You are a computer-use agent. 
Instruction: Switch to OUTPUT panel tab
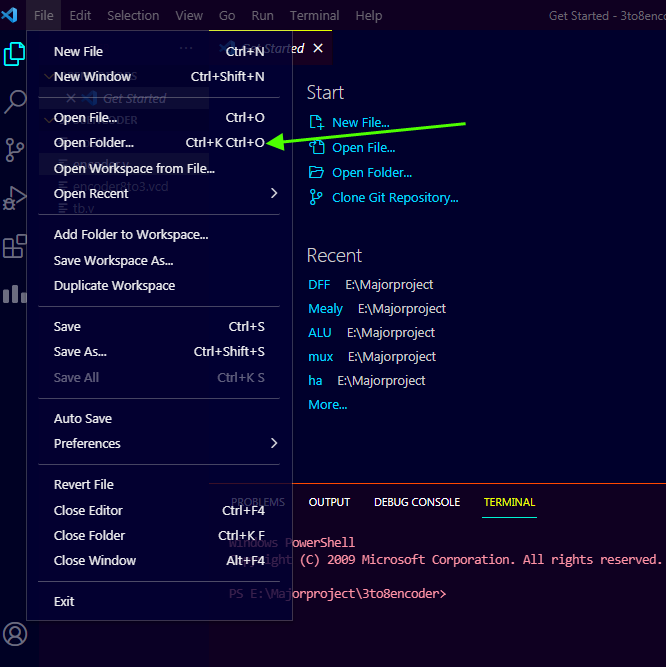(329, 502)
